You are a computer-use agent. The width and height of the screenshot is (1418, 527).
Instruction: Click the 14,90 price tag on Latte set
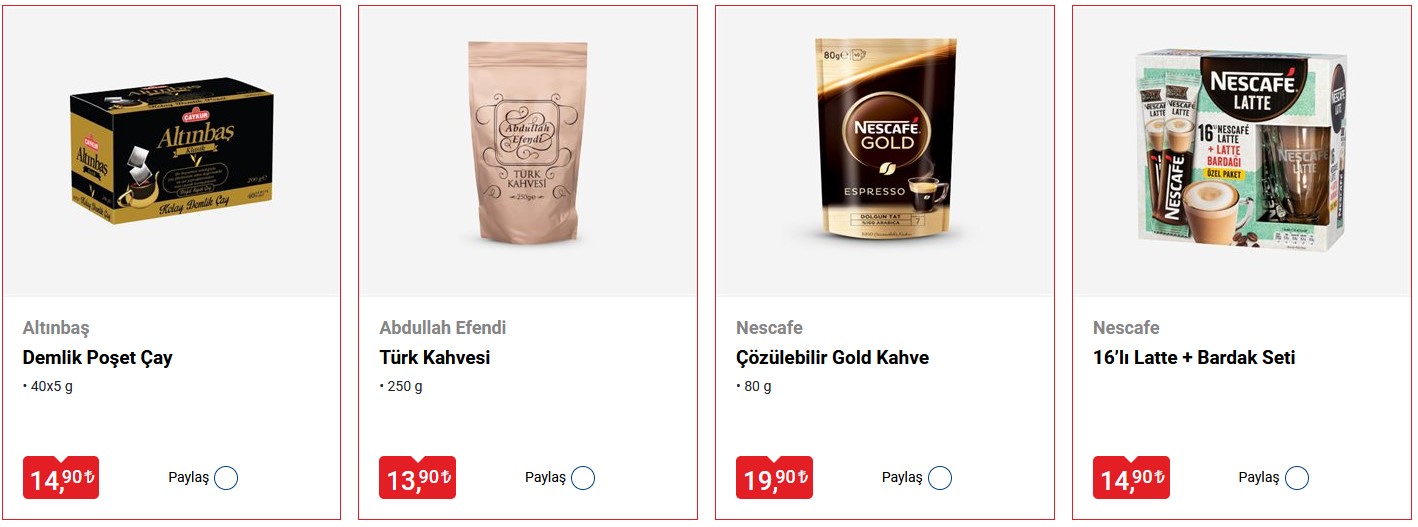pyautogui.click(x=1132, y=478)
